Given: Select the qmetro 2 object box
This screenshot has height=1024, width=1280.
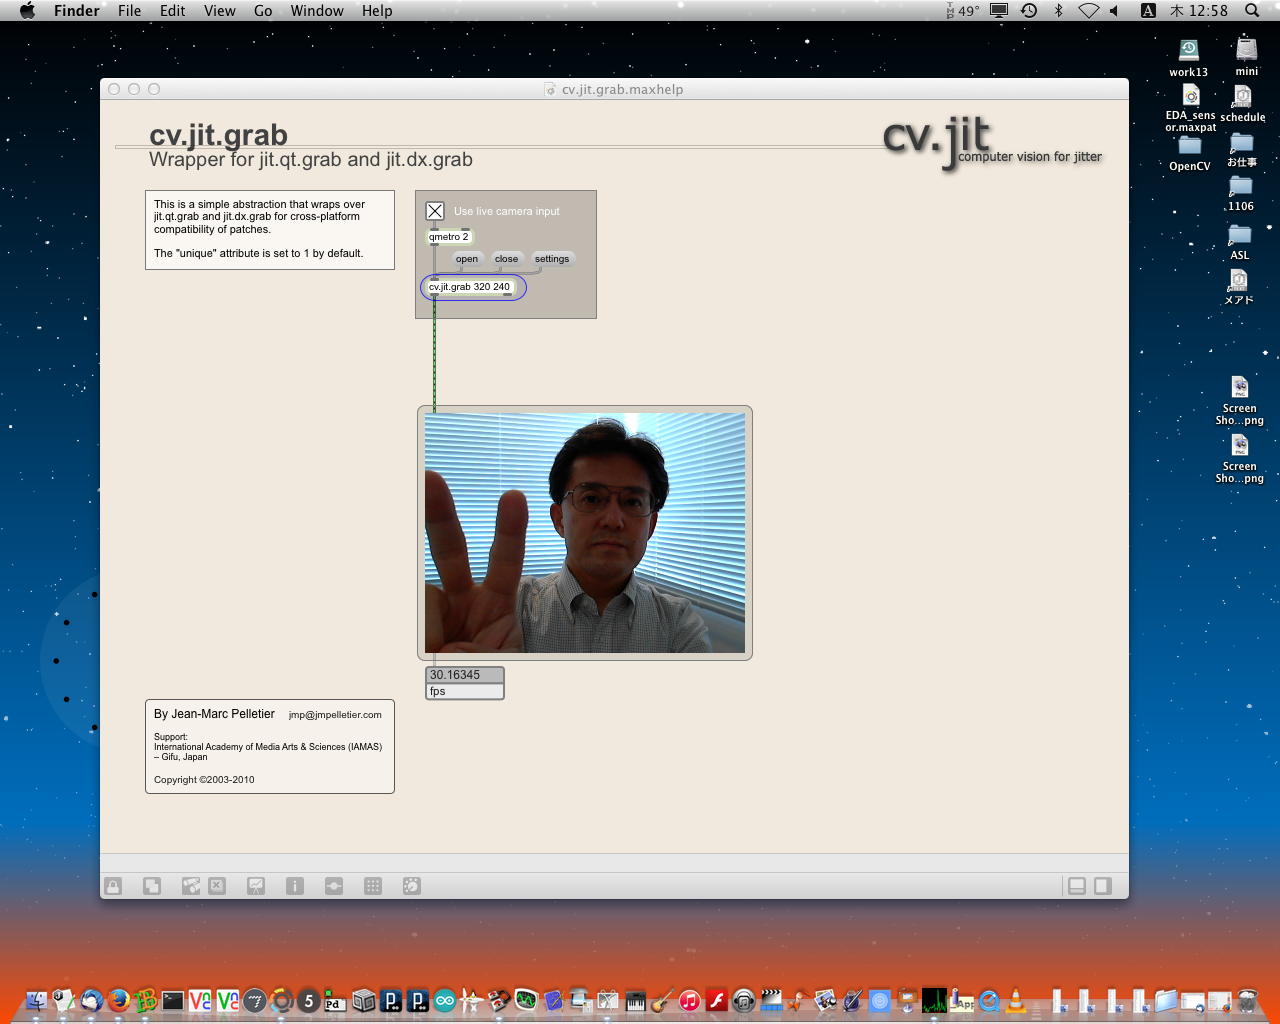Looking at the screenshot, I should point(449,237).
